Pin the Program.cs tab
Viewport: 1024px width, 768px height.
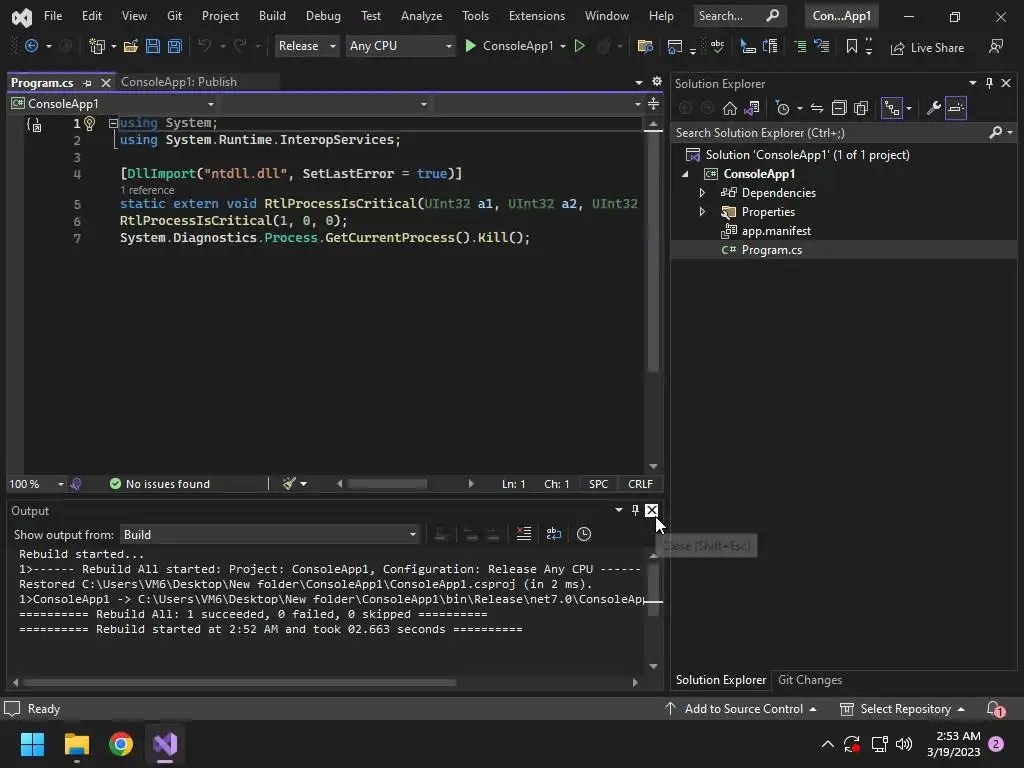coord(88,83)
